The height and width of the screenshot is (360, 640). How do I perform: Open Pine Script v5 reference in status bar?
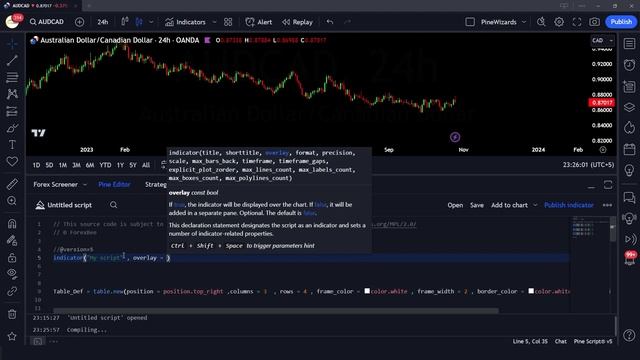click(x=593, y=341)
